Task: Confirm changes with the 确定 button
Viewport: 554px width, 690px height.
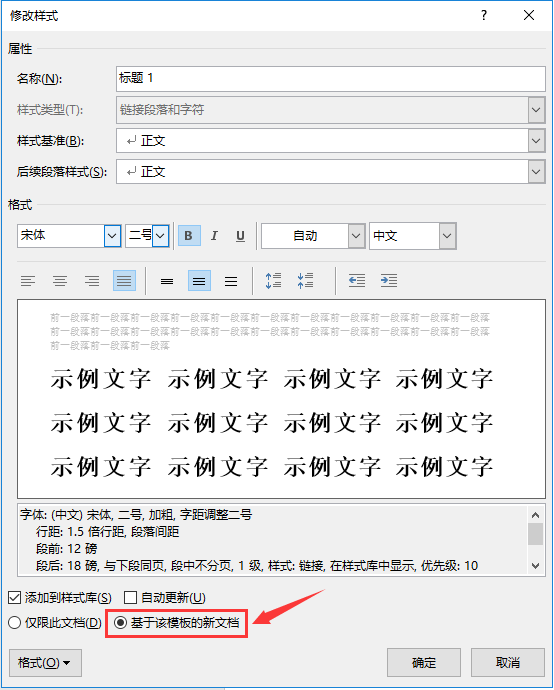Action: tap(424, 662)
